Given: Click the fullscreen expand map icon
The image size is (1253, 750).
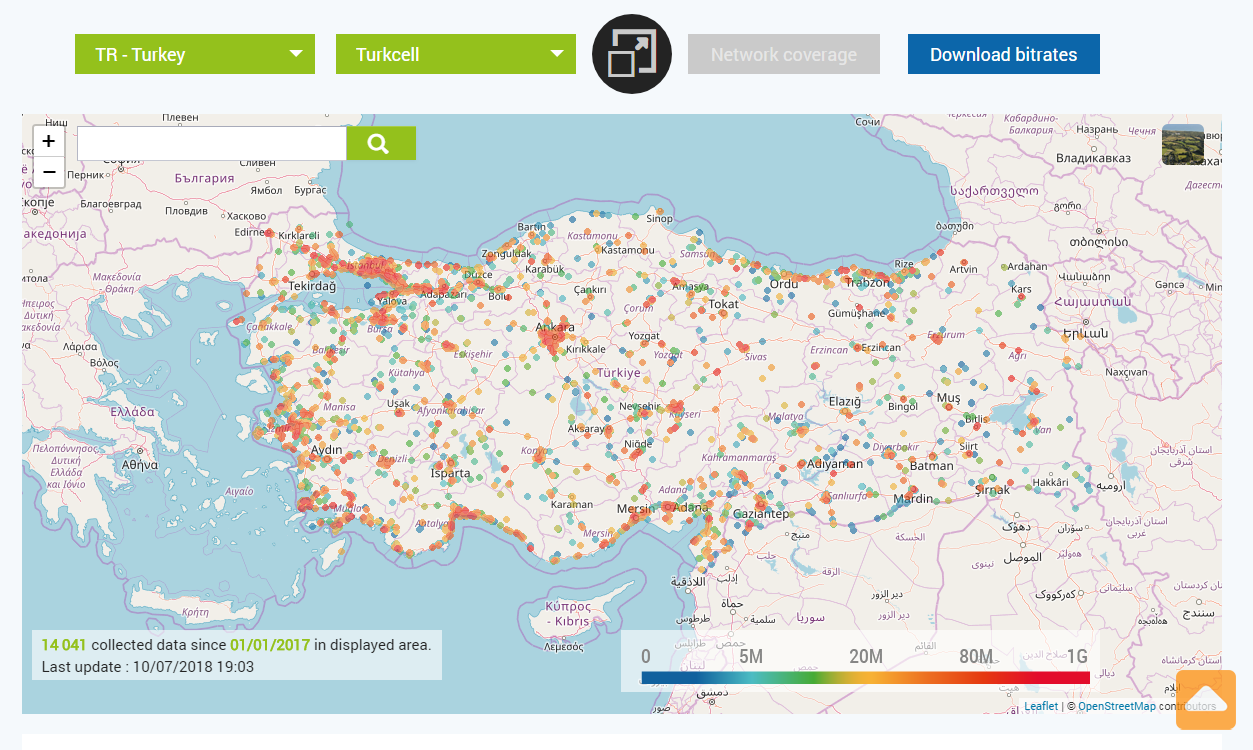Looking at the screenshot, I should point(632,54).
